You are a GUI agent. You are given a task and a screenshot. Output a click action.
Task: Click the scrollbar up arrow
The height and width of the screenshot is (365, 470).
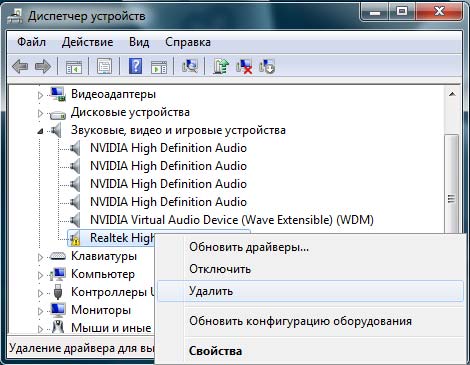coord(452,94)
